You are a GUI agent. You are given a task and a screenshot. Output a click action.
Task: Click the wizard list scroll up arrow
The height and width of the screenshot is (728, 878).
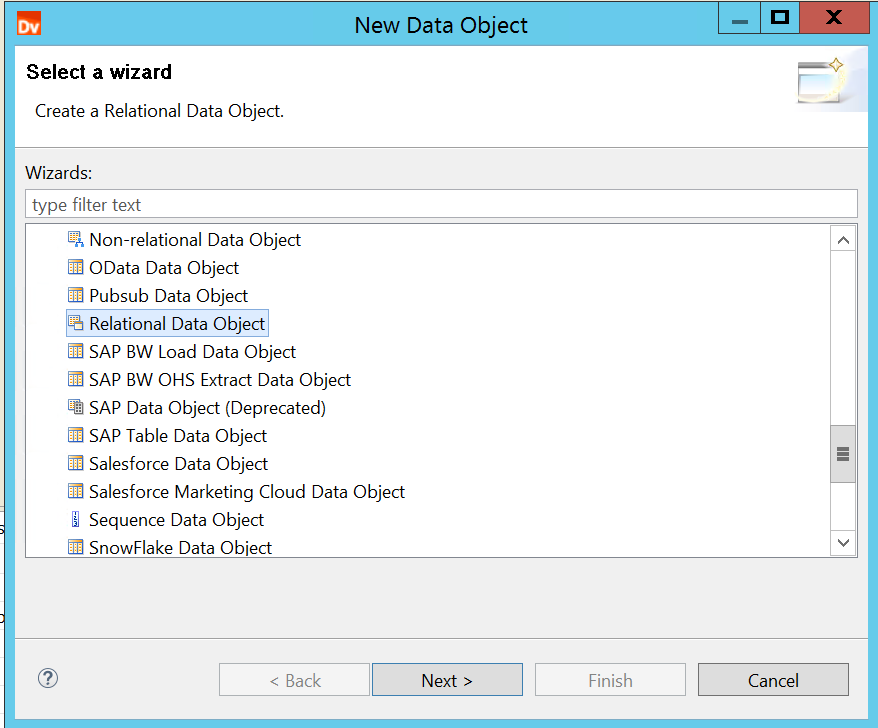[x=843, y=240]
